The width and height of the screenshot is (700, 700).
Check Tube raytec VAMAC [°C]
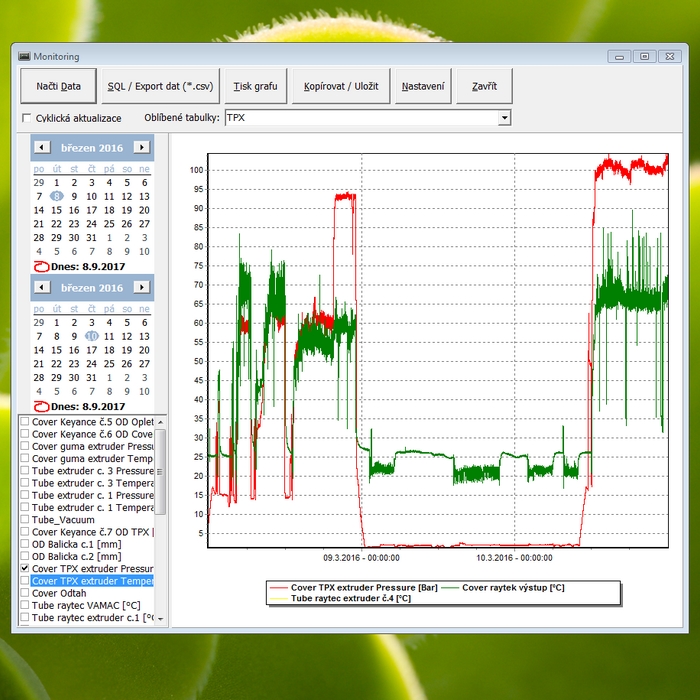pos(25,605)
